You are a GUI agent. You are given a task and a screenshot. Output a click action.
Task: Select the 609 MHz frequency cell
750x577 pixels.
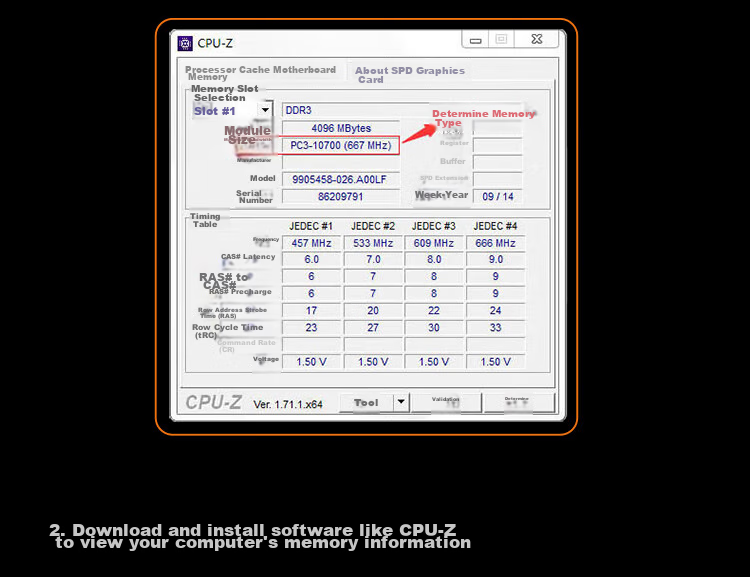(434, 243)
